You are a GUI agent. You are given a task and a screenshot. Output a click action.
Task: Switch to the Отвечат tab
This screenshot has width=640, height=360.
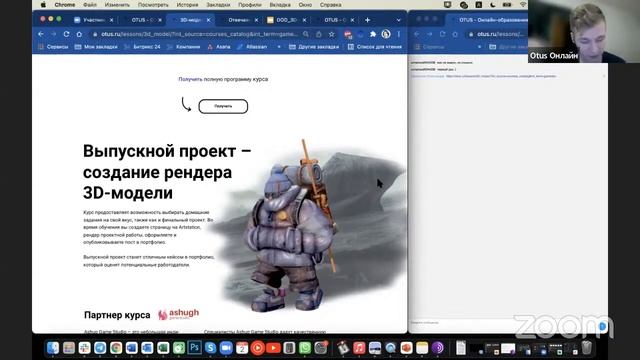(239, 20)
